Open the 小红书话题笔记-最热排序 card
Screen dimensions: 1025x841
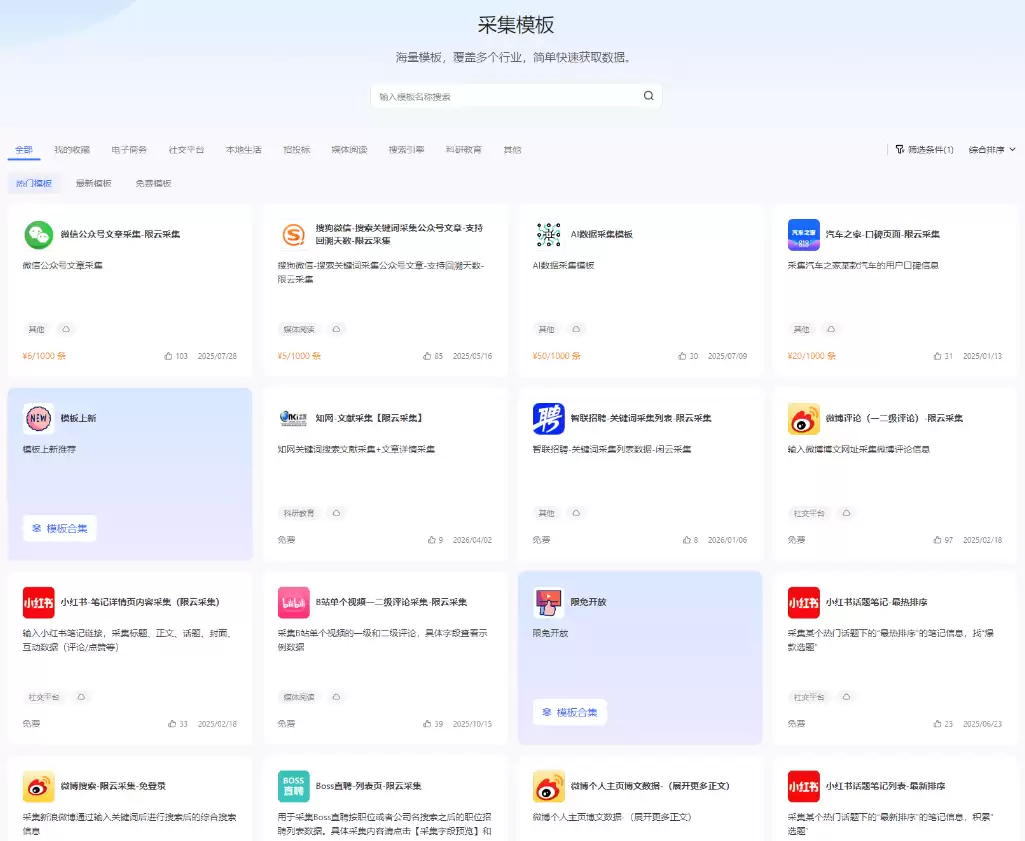pos(895,658)
